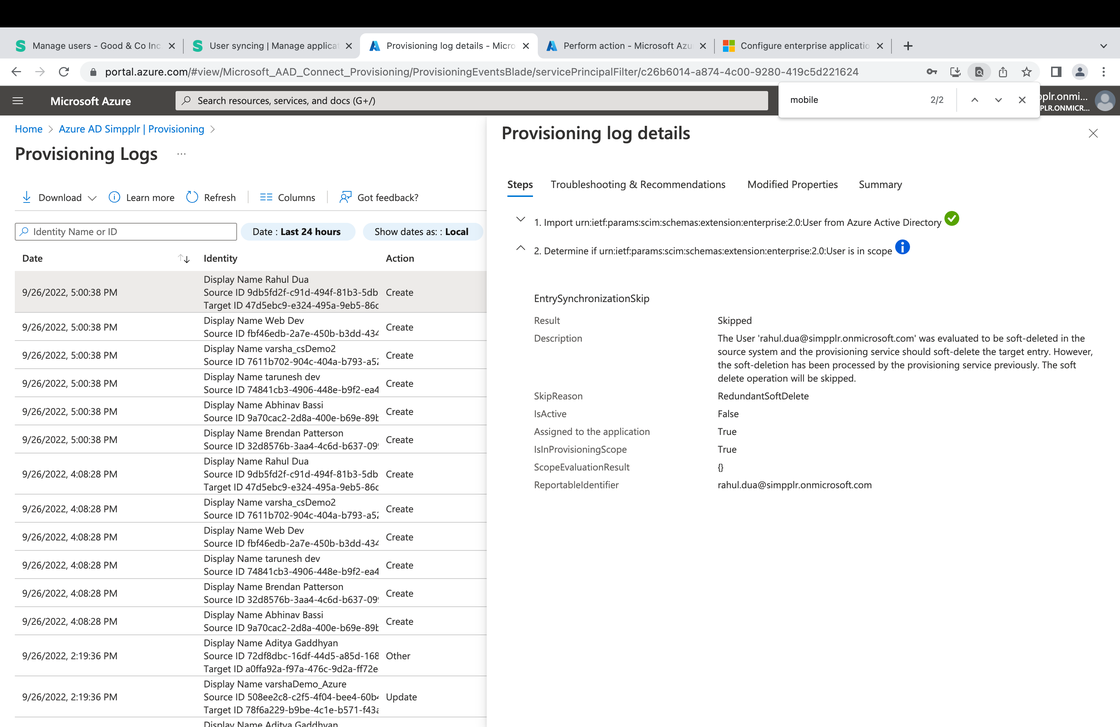Click the info icon beside step 2
Image resolution: width=1120 pixels, height=727 pixels.
point(903,247)
